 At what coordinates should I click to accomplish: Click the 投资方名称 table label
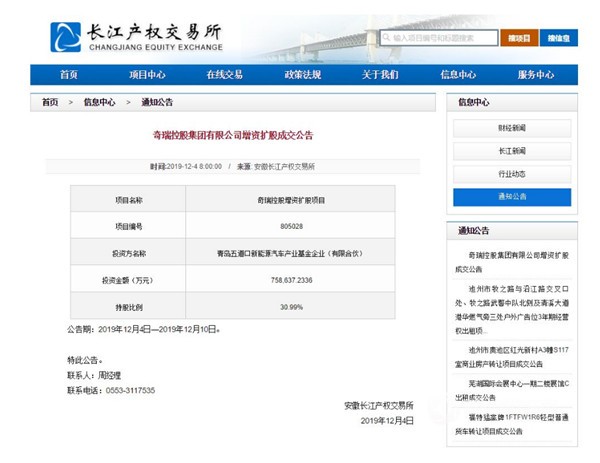[129, 253]
